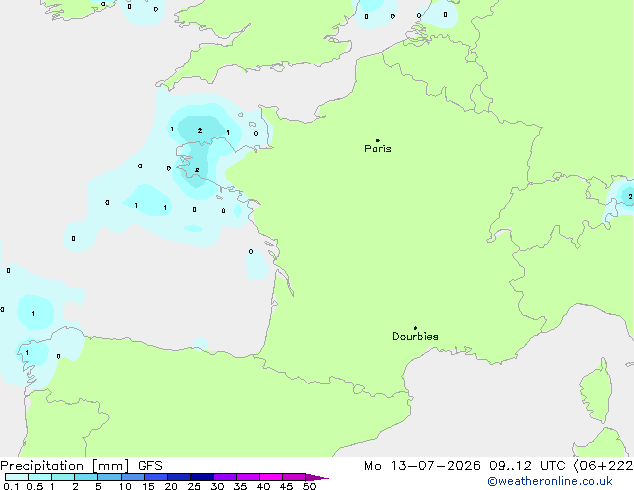Pick the 40–45 mm magenta legend swatch
Image resolution: width=634 pixels, height=490 pixels.
271,477
